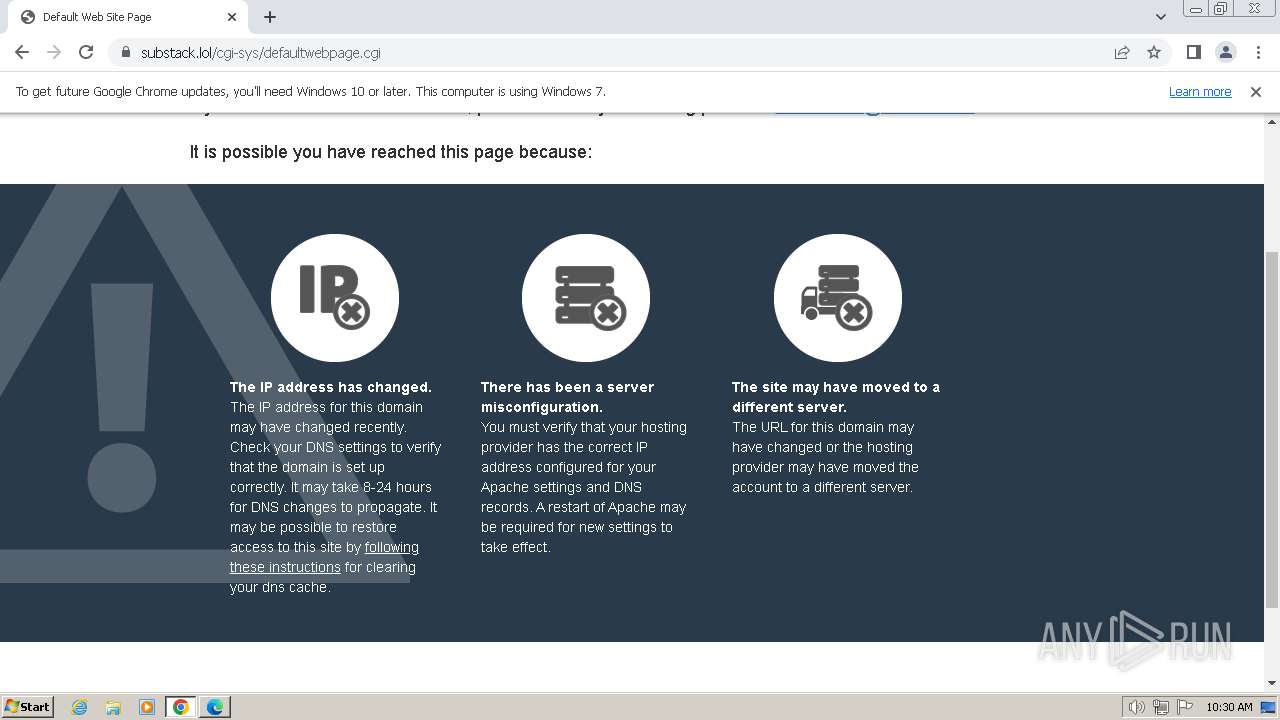Image resolution: width=1280 pixels, height=720 pixels.
Task: Click 'It is possible you have reached' text
Action: 391,152
